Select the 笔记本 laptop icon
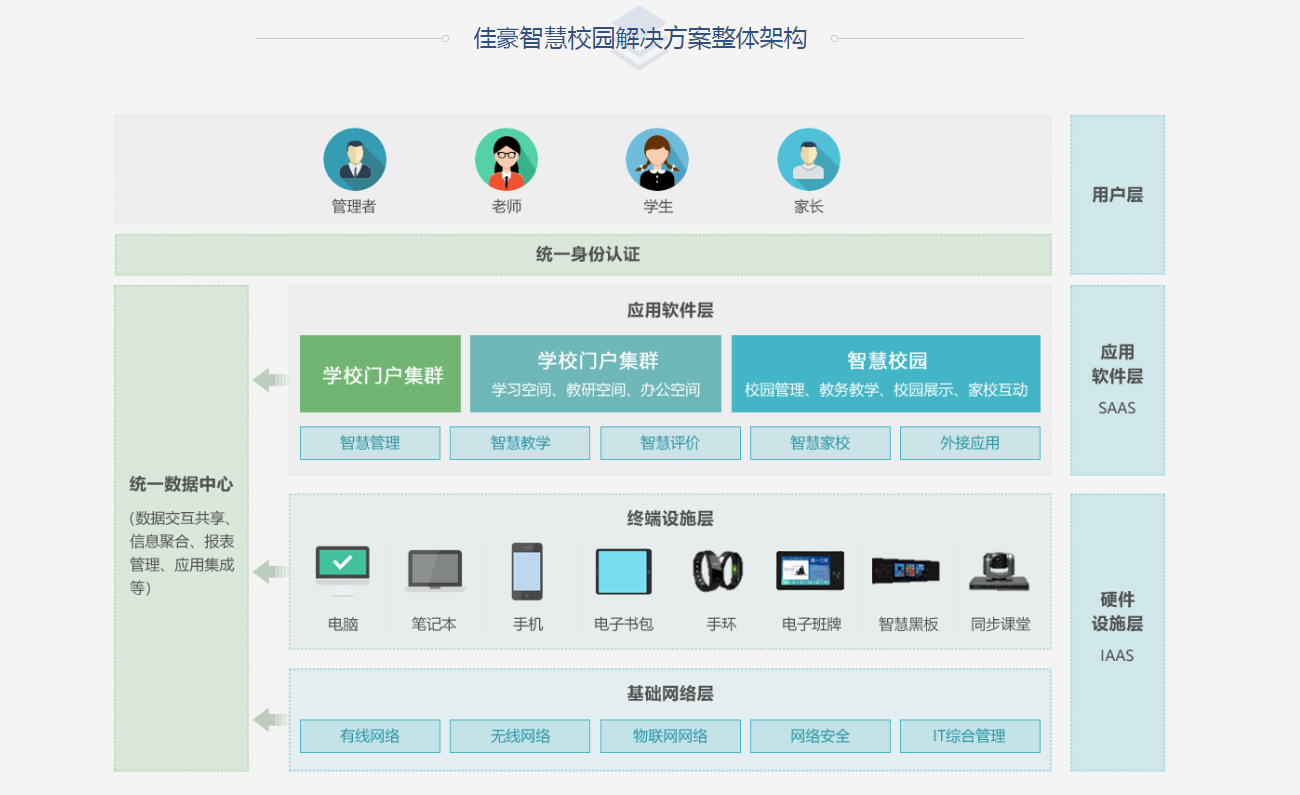This screenshot has height=795, width=1300. coord(434,571)
